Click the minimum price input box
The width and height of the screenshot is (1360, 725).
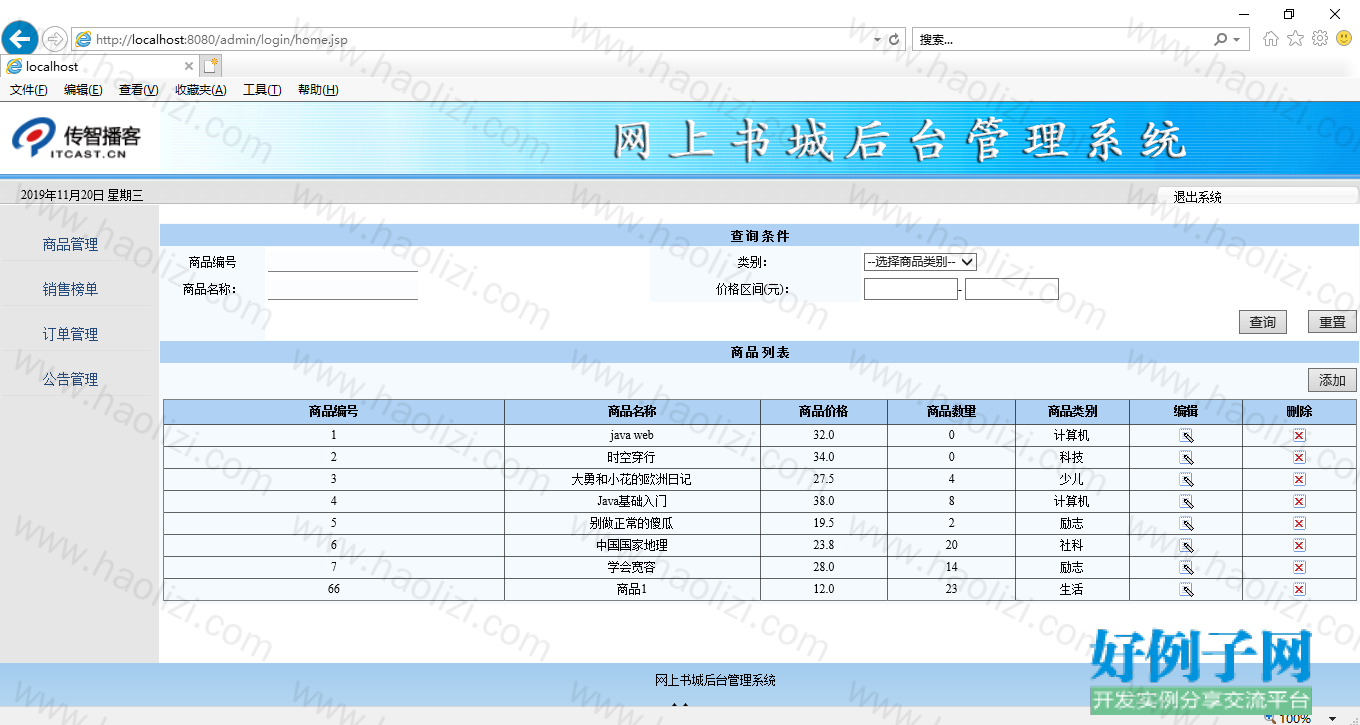[x=911, y=289]
